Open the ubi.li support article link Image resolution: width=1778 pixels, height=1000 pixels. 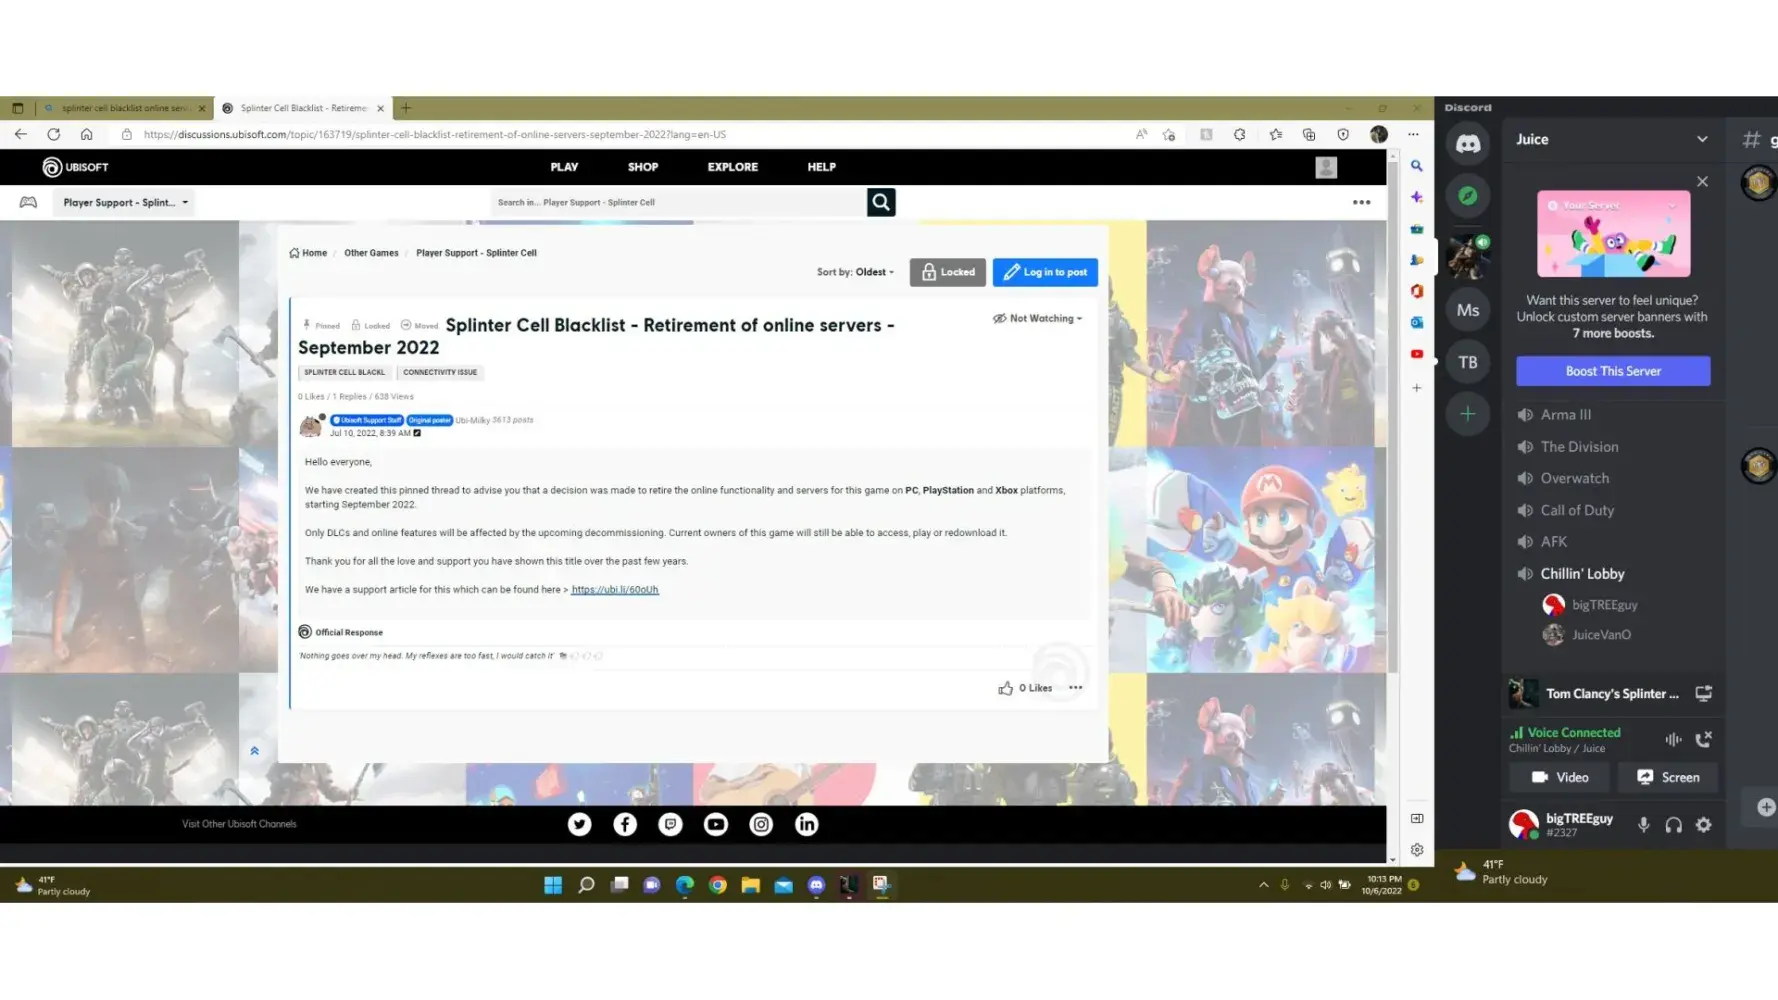[614, 590]
